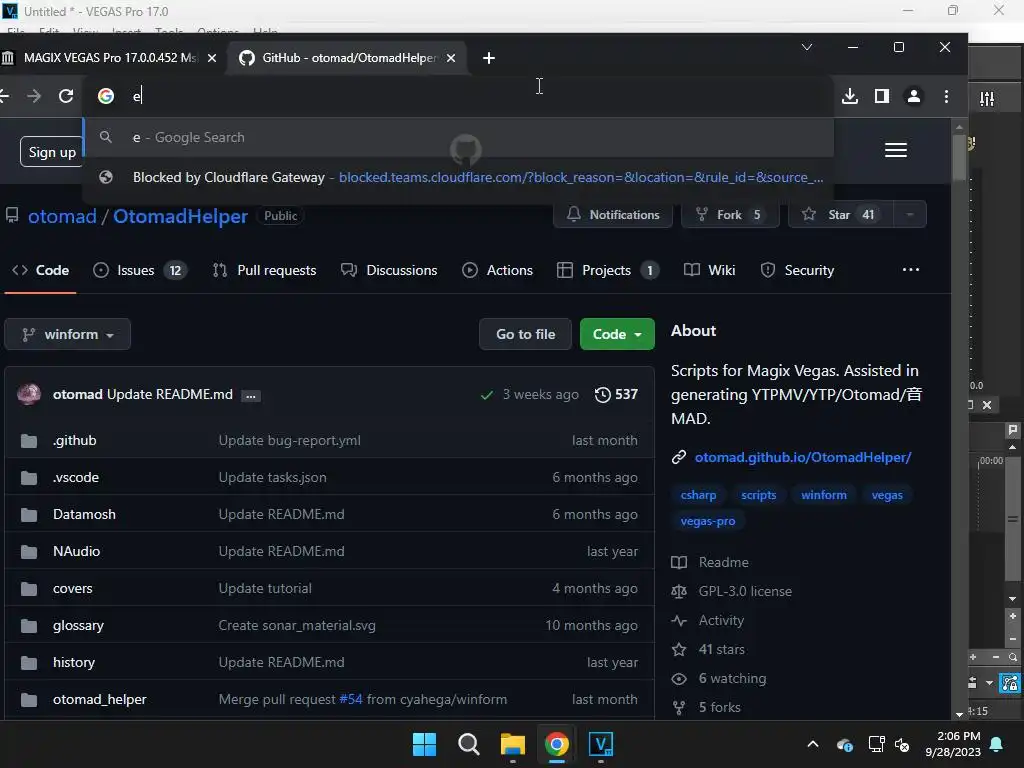Open the Security tab
Image resolution: width=1024 pixels, height=768 pixels.
coord(797,270)
